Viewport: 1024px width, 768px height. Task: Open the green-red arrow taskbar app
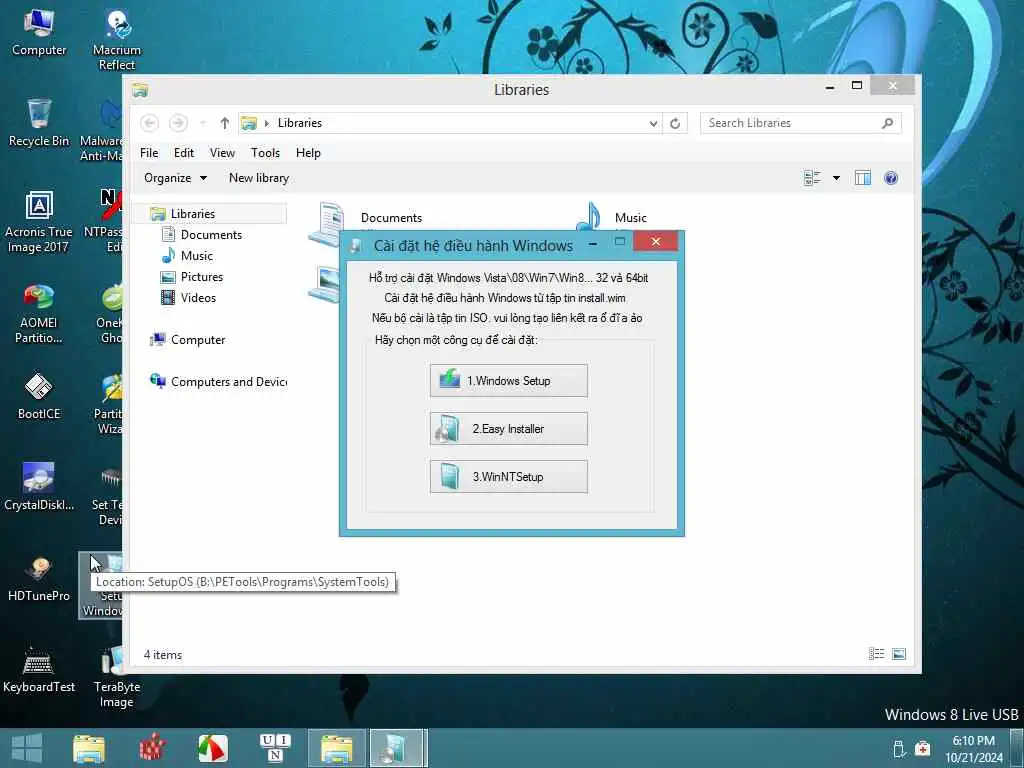[x=213, y=748]
